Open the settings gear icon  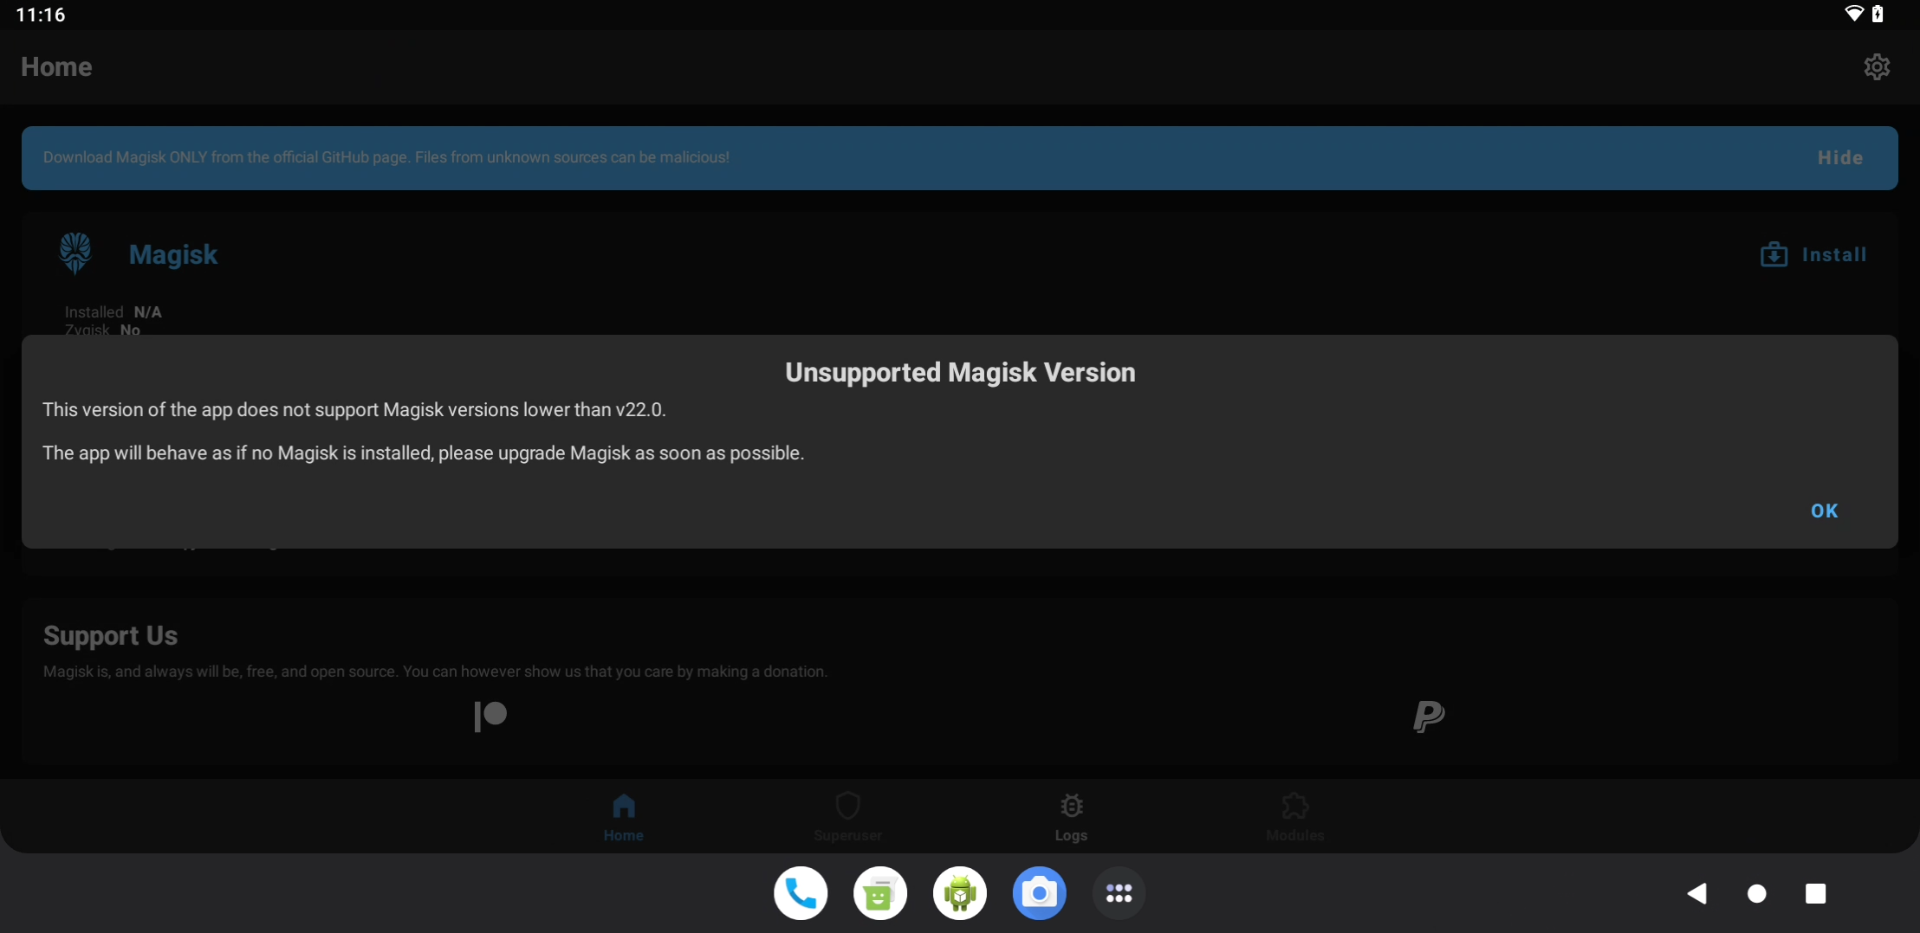click(x=1877, y=66)
